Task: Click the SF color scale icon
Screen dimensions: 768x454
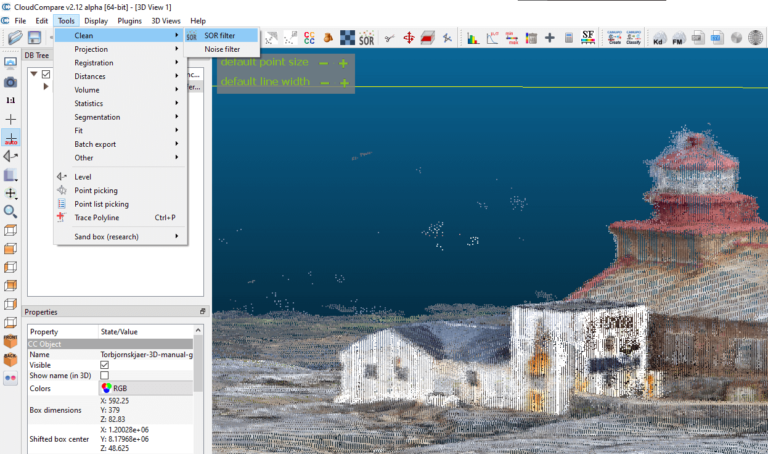Action: [588, 38]
